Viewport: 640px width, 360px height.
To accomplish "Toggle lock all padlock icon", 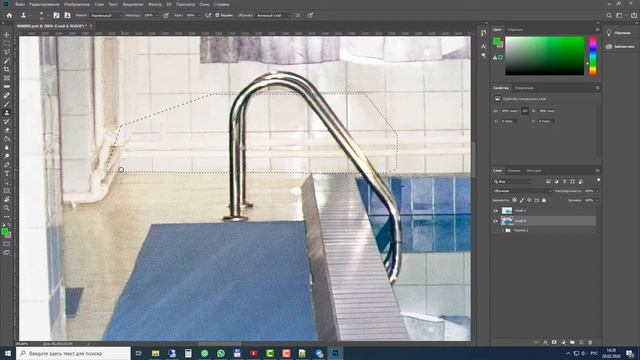I will point(544,200).
